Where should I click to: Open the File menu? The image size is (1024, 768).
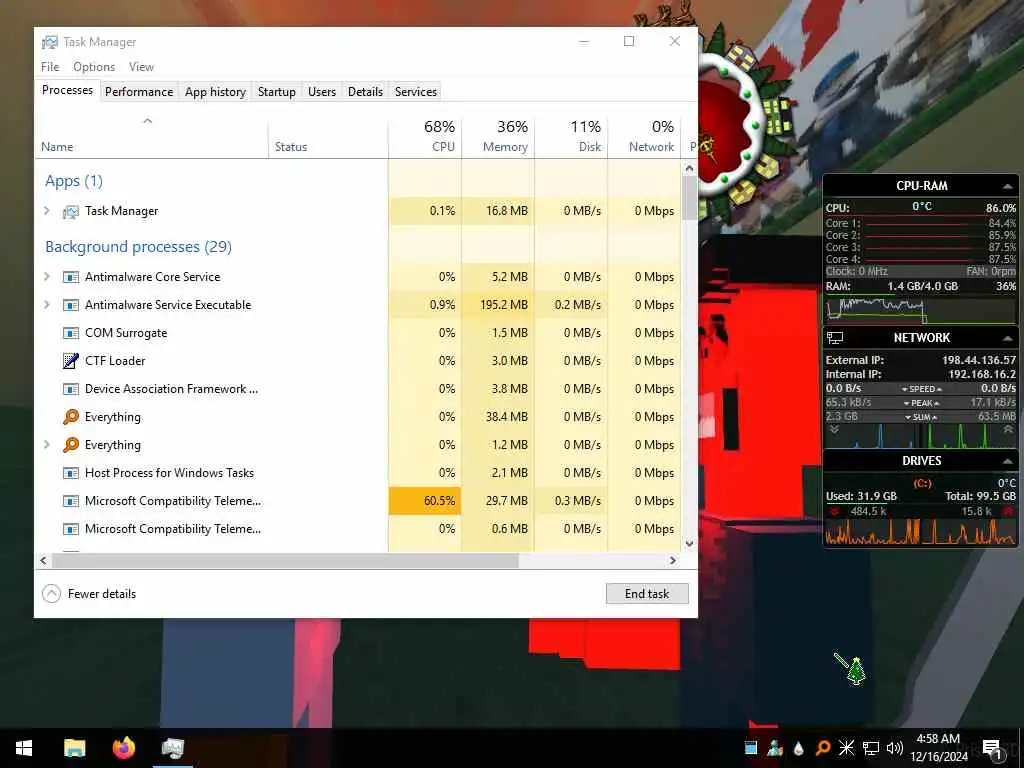50,67
